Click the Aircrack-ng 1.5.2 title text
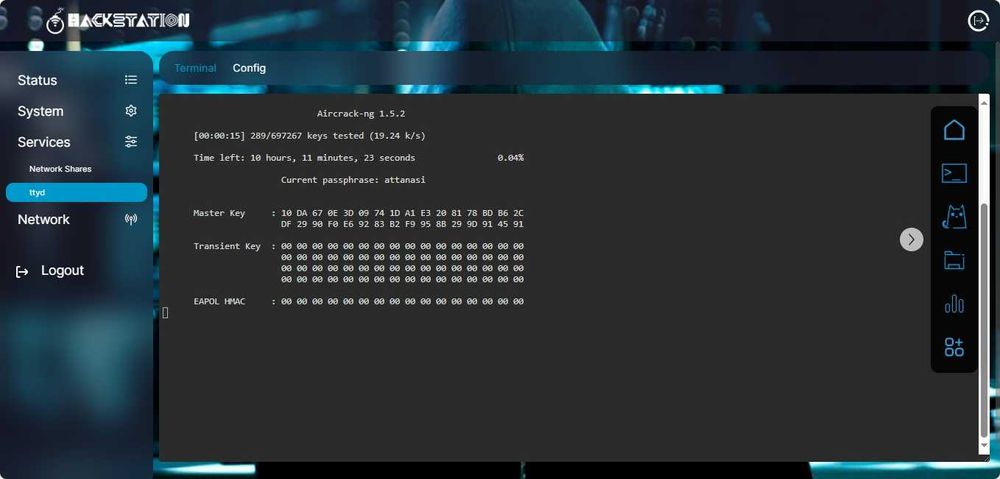Image resolution: width=1000 pixels, height=479 pixels. (x=361, y=114)
